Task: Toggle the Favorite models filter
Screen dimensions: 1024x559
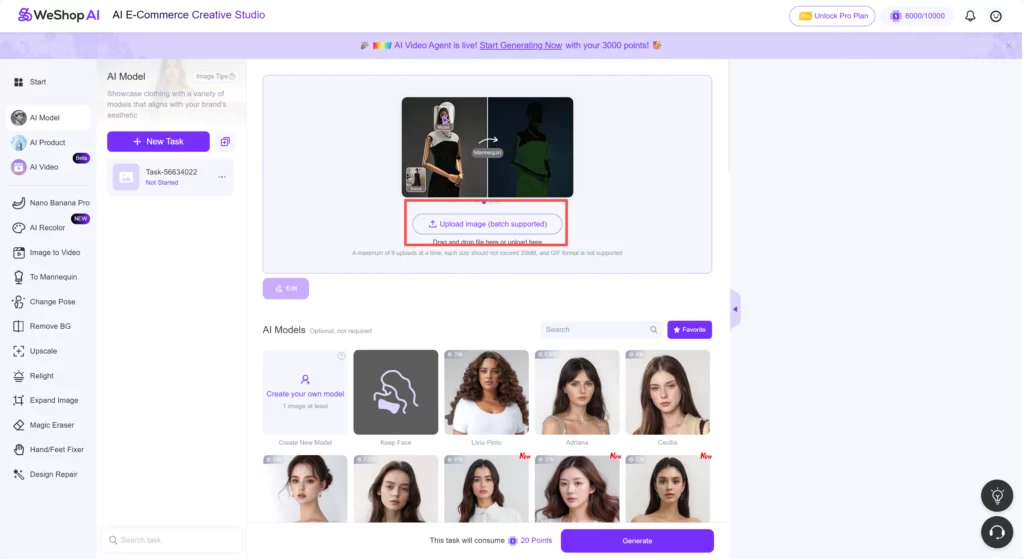Action: pyautogui.click(x=690, y=330)
